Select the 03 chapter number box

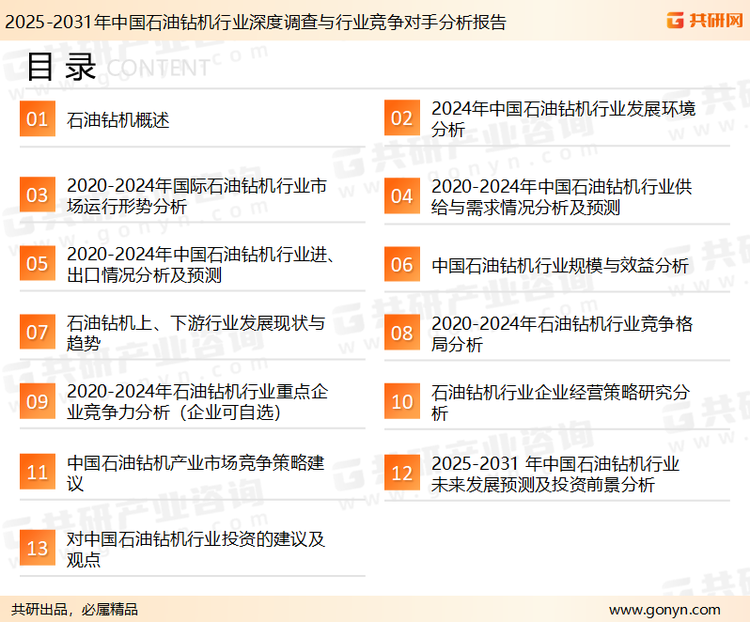point(37,196)
